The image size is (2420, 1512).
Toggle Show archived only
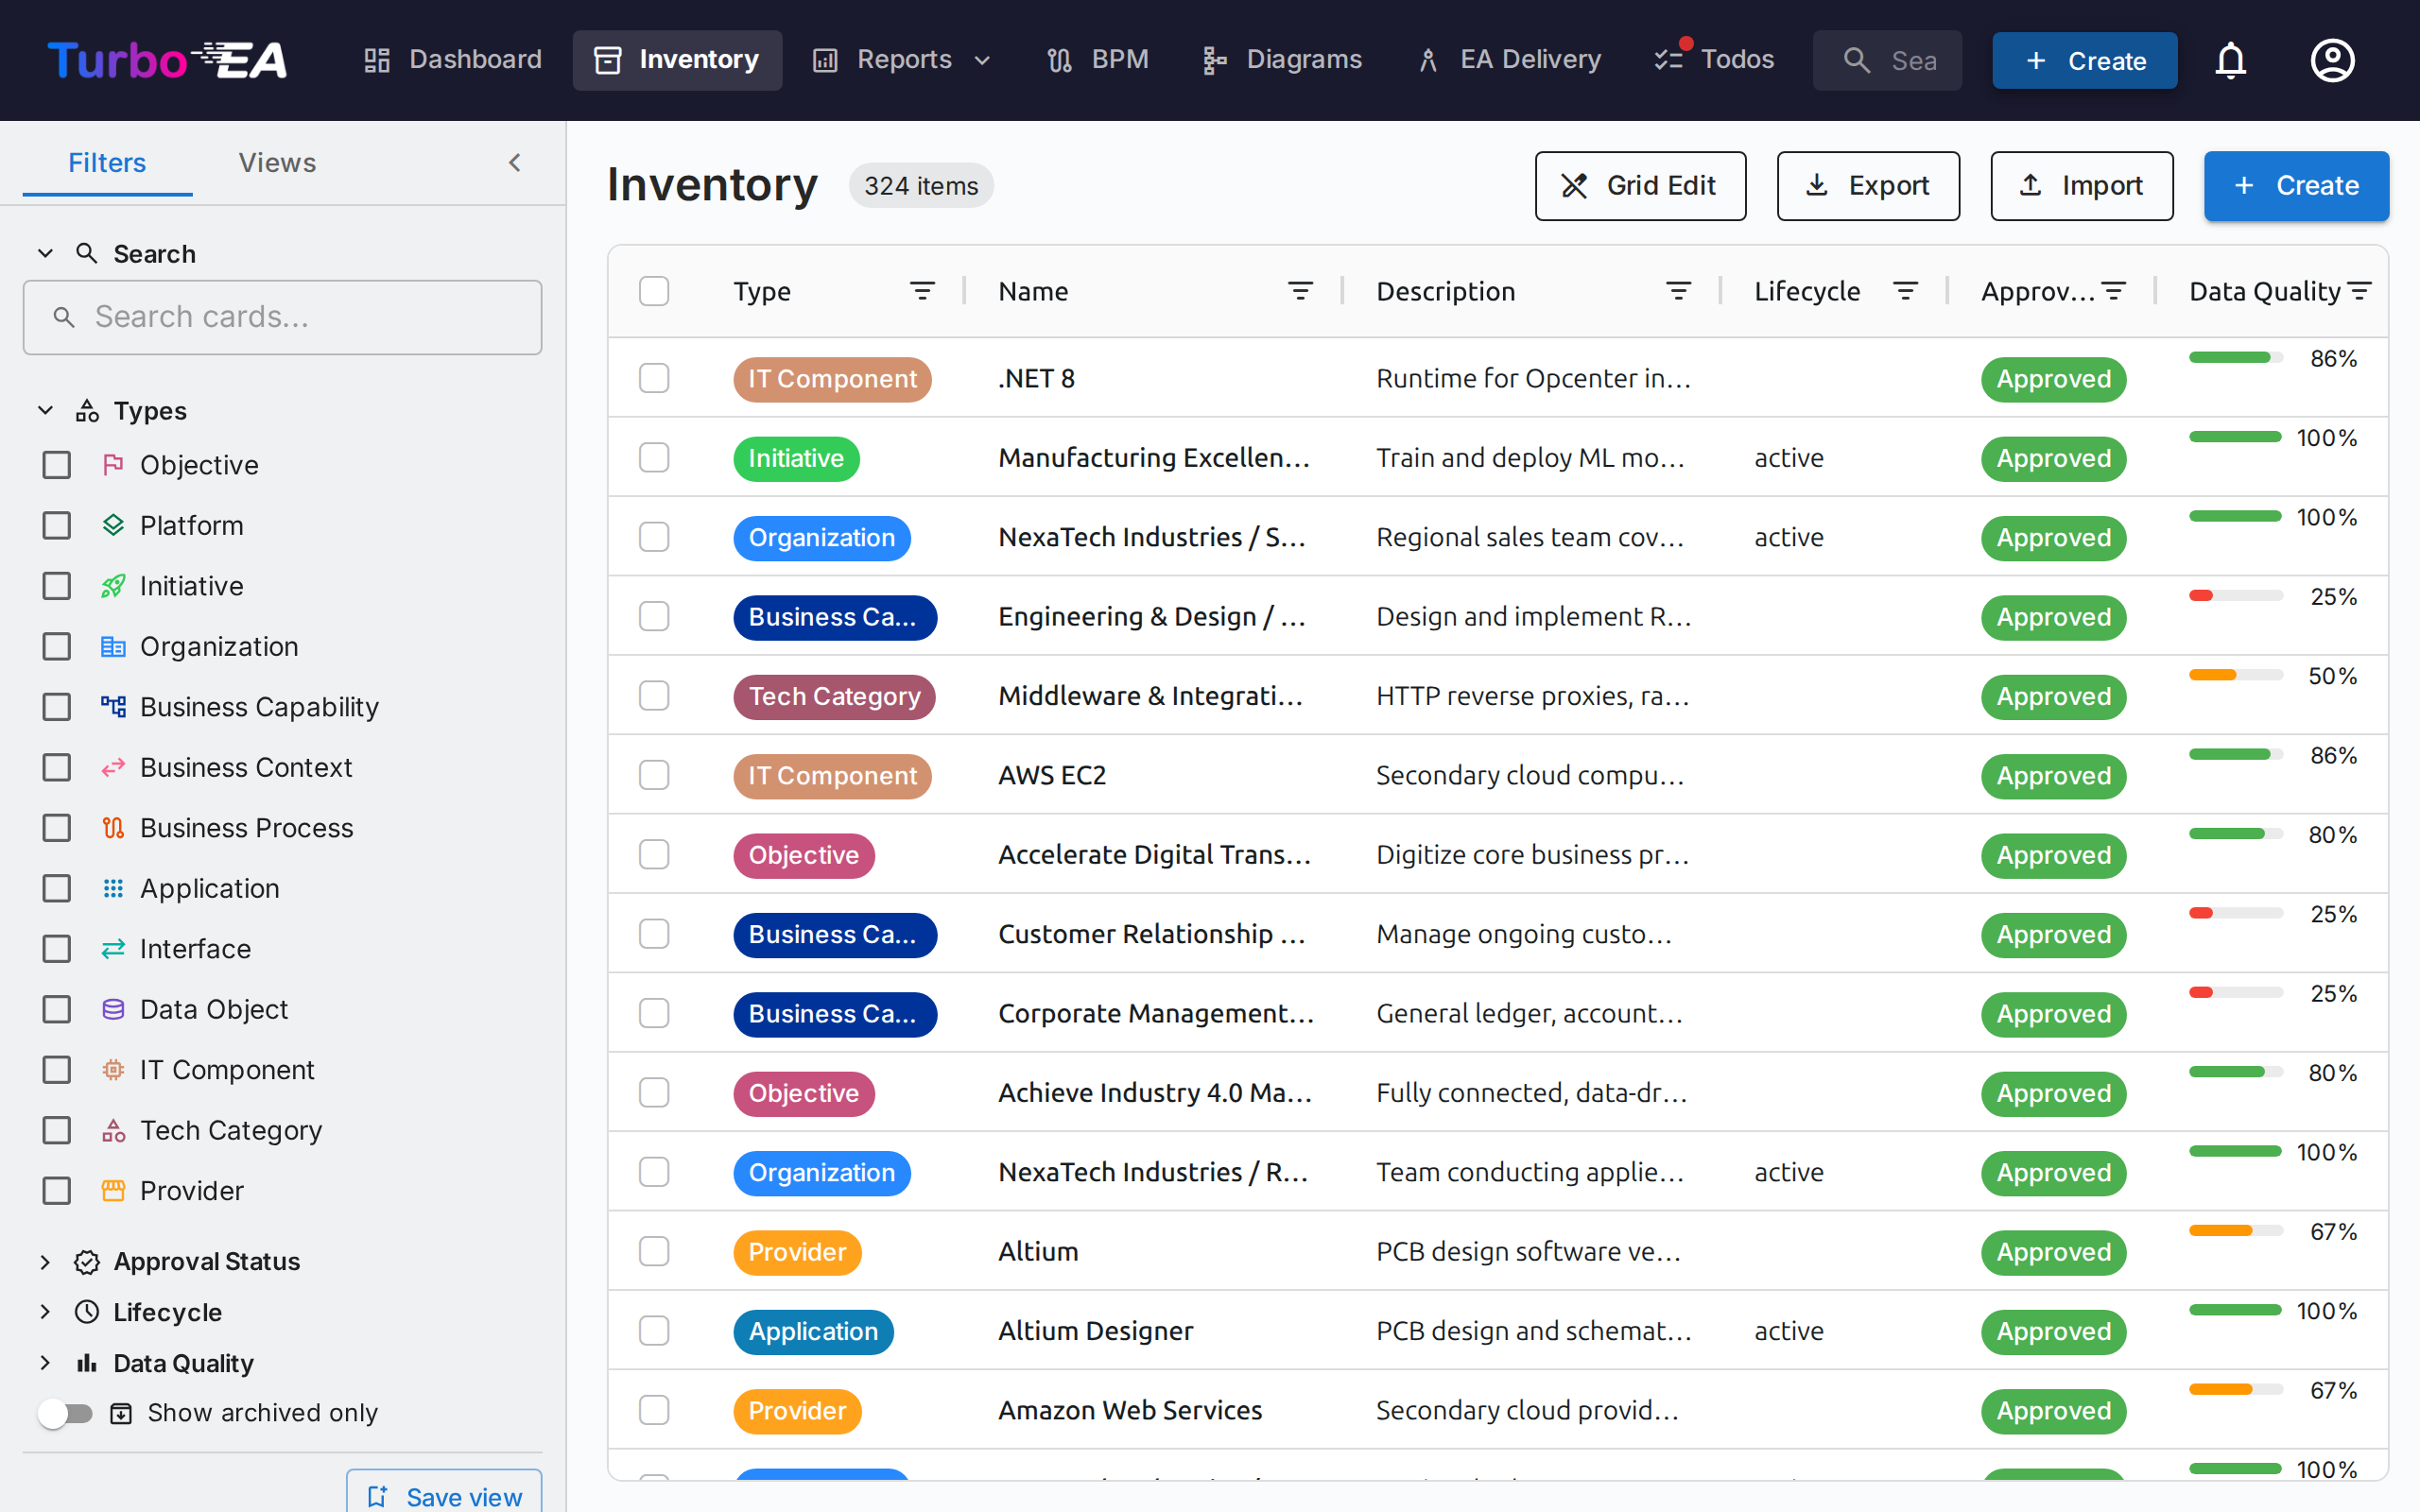tap(66, 1413)
